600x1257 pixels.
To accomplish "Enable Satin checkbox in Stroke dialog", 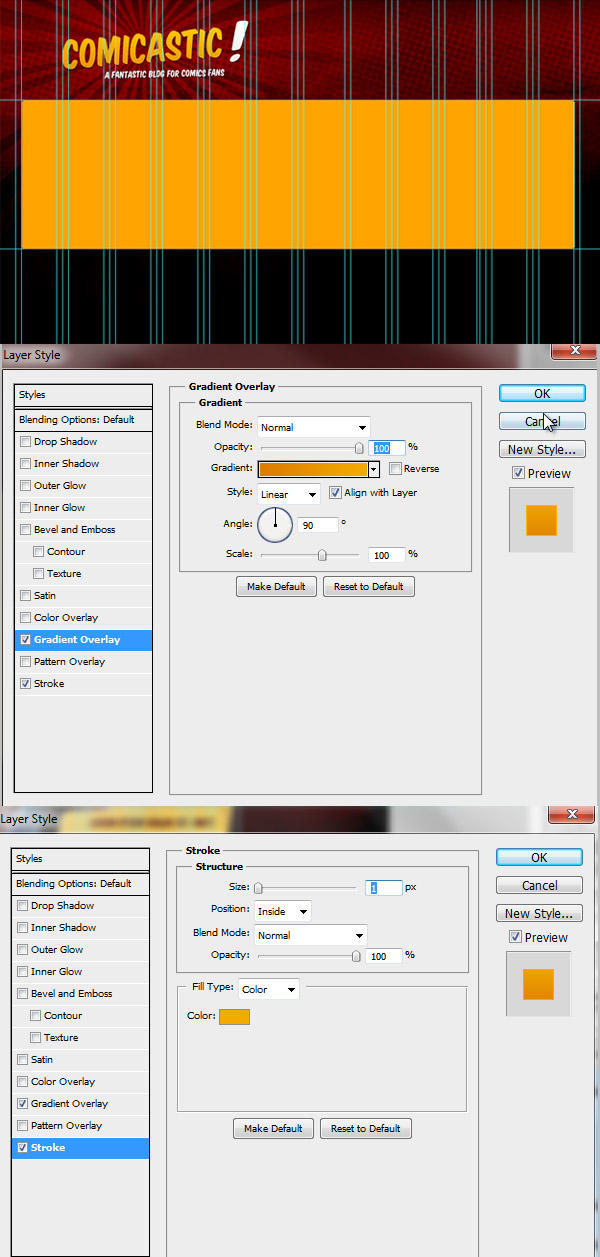I will click(22, 1060).
